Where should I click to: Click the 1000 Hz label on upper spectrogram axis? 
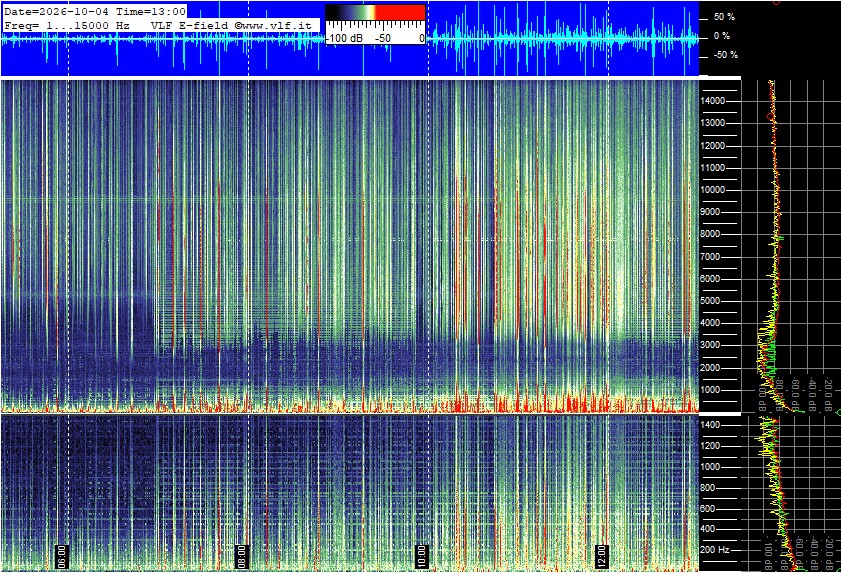point(713,390)
